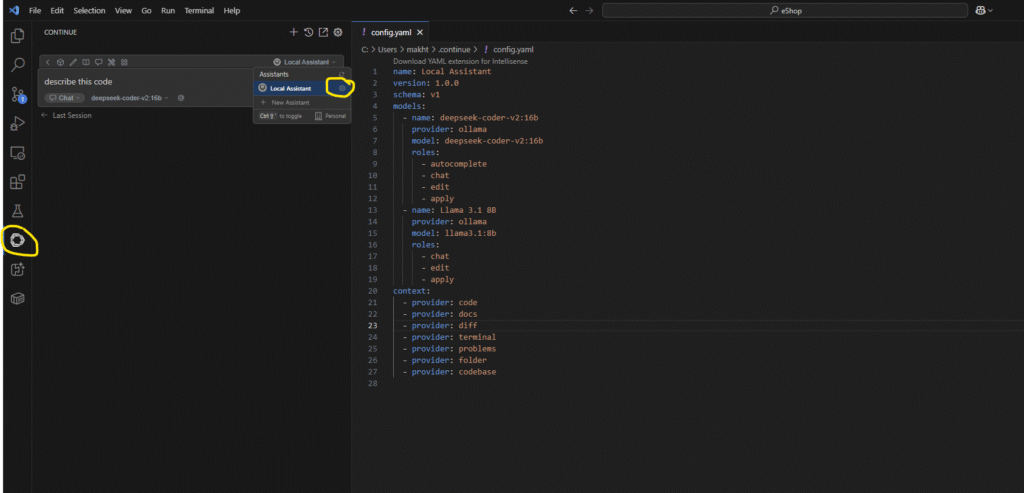
Task: Open the Chat mode dropdown
Action: click(65, 97)
